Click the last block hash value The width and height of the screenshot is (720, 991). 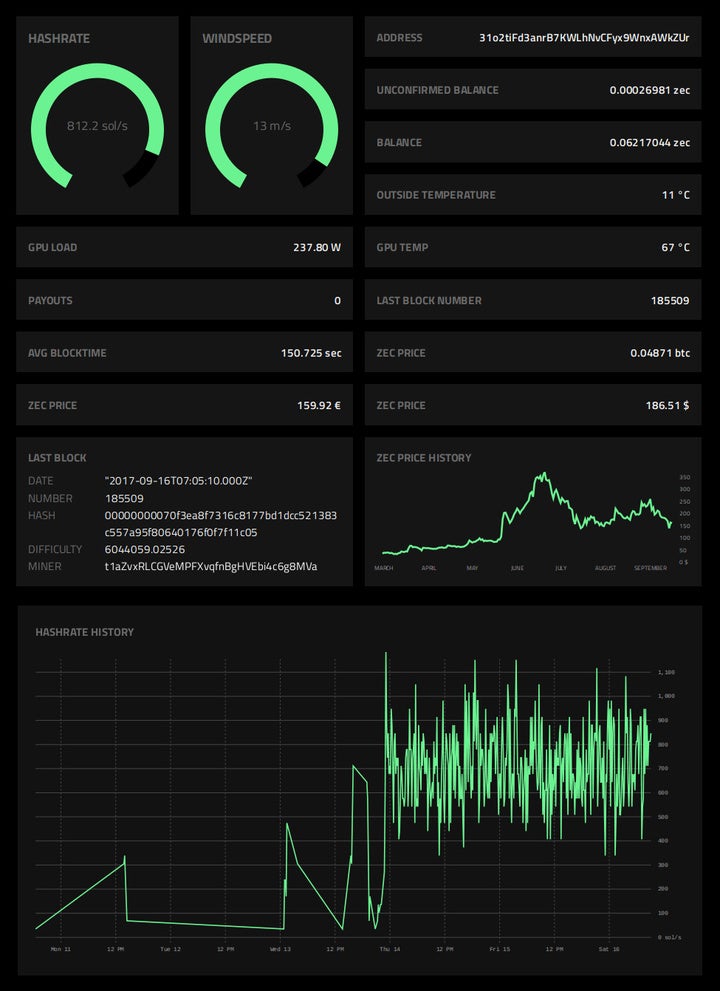(221, 524)
